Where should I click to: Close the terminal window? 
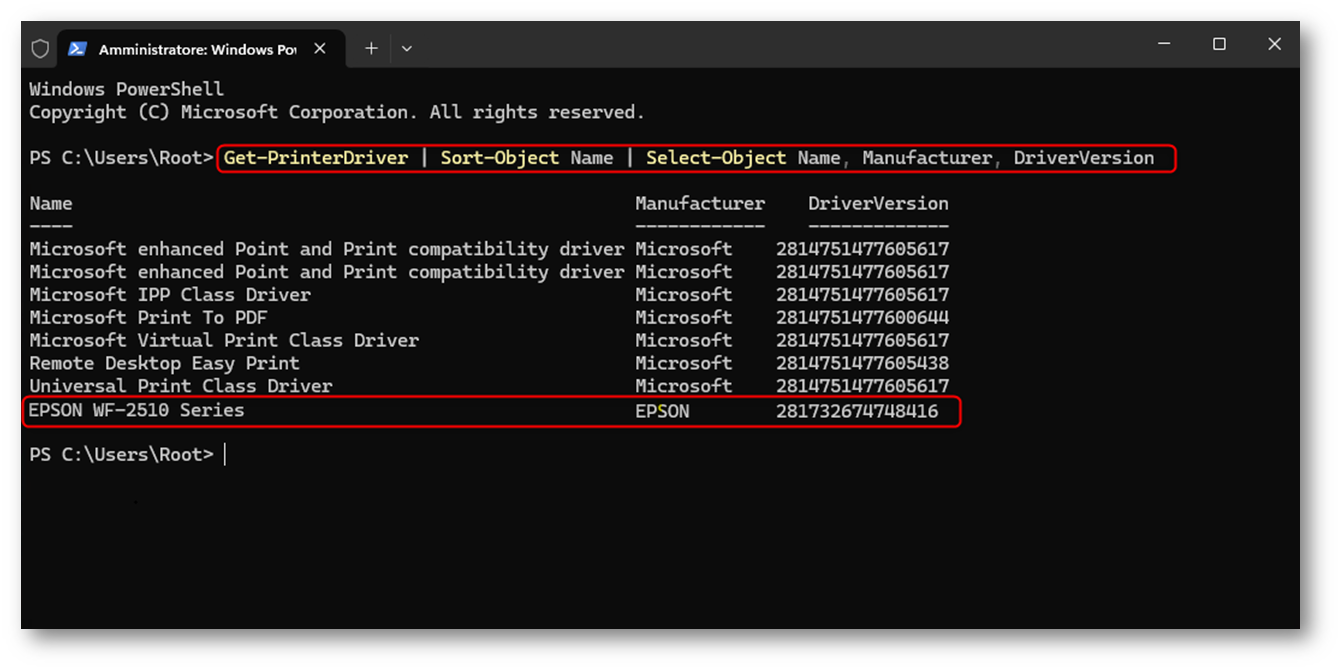click(1274, 44)
